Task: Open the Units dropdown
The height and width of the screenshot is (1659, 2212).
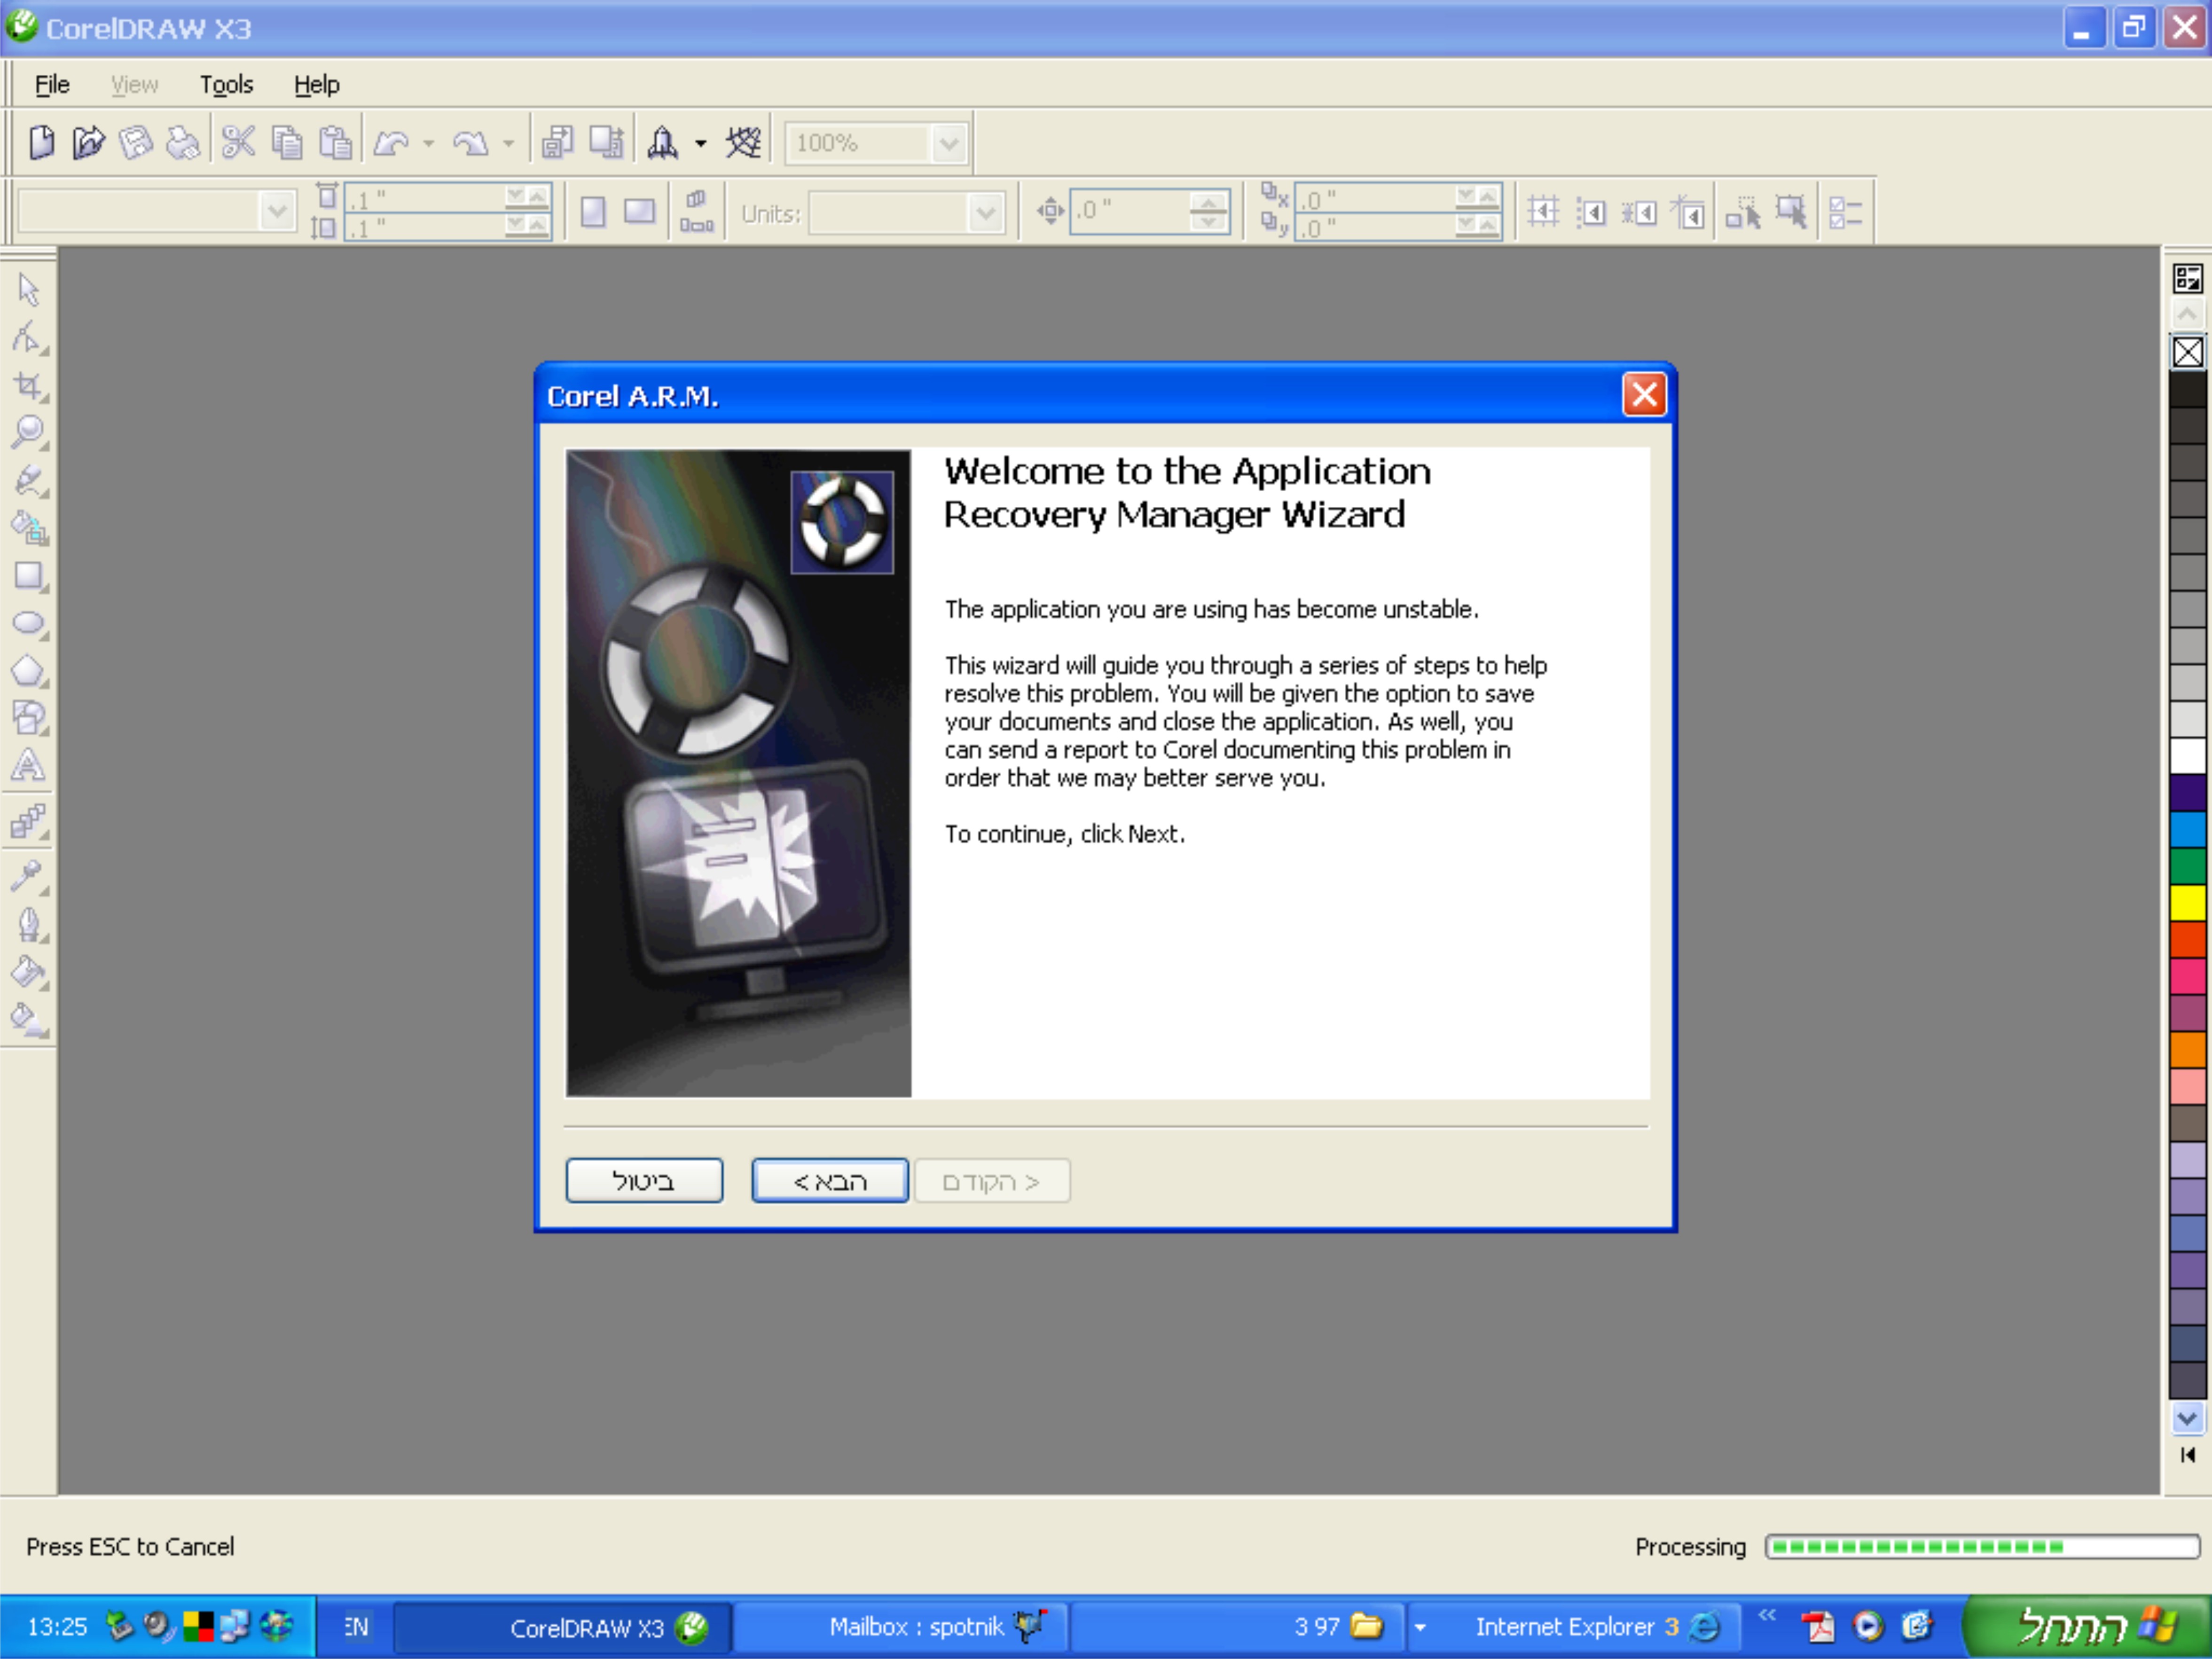Action: pyautogui.click(x=985, y=213)
